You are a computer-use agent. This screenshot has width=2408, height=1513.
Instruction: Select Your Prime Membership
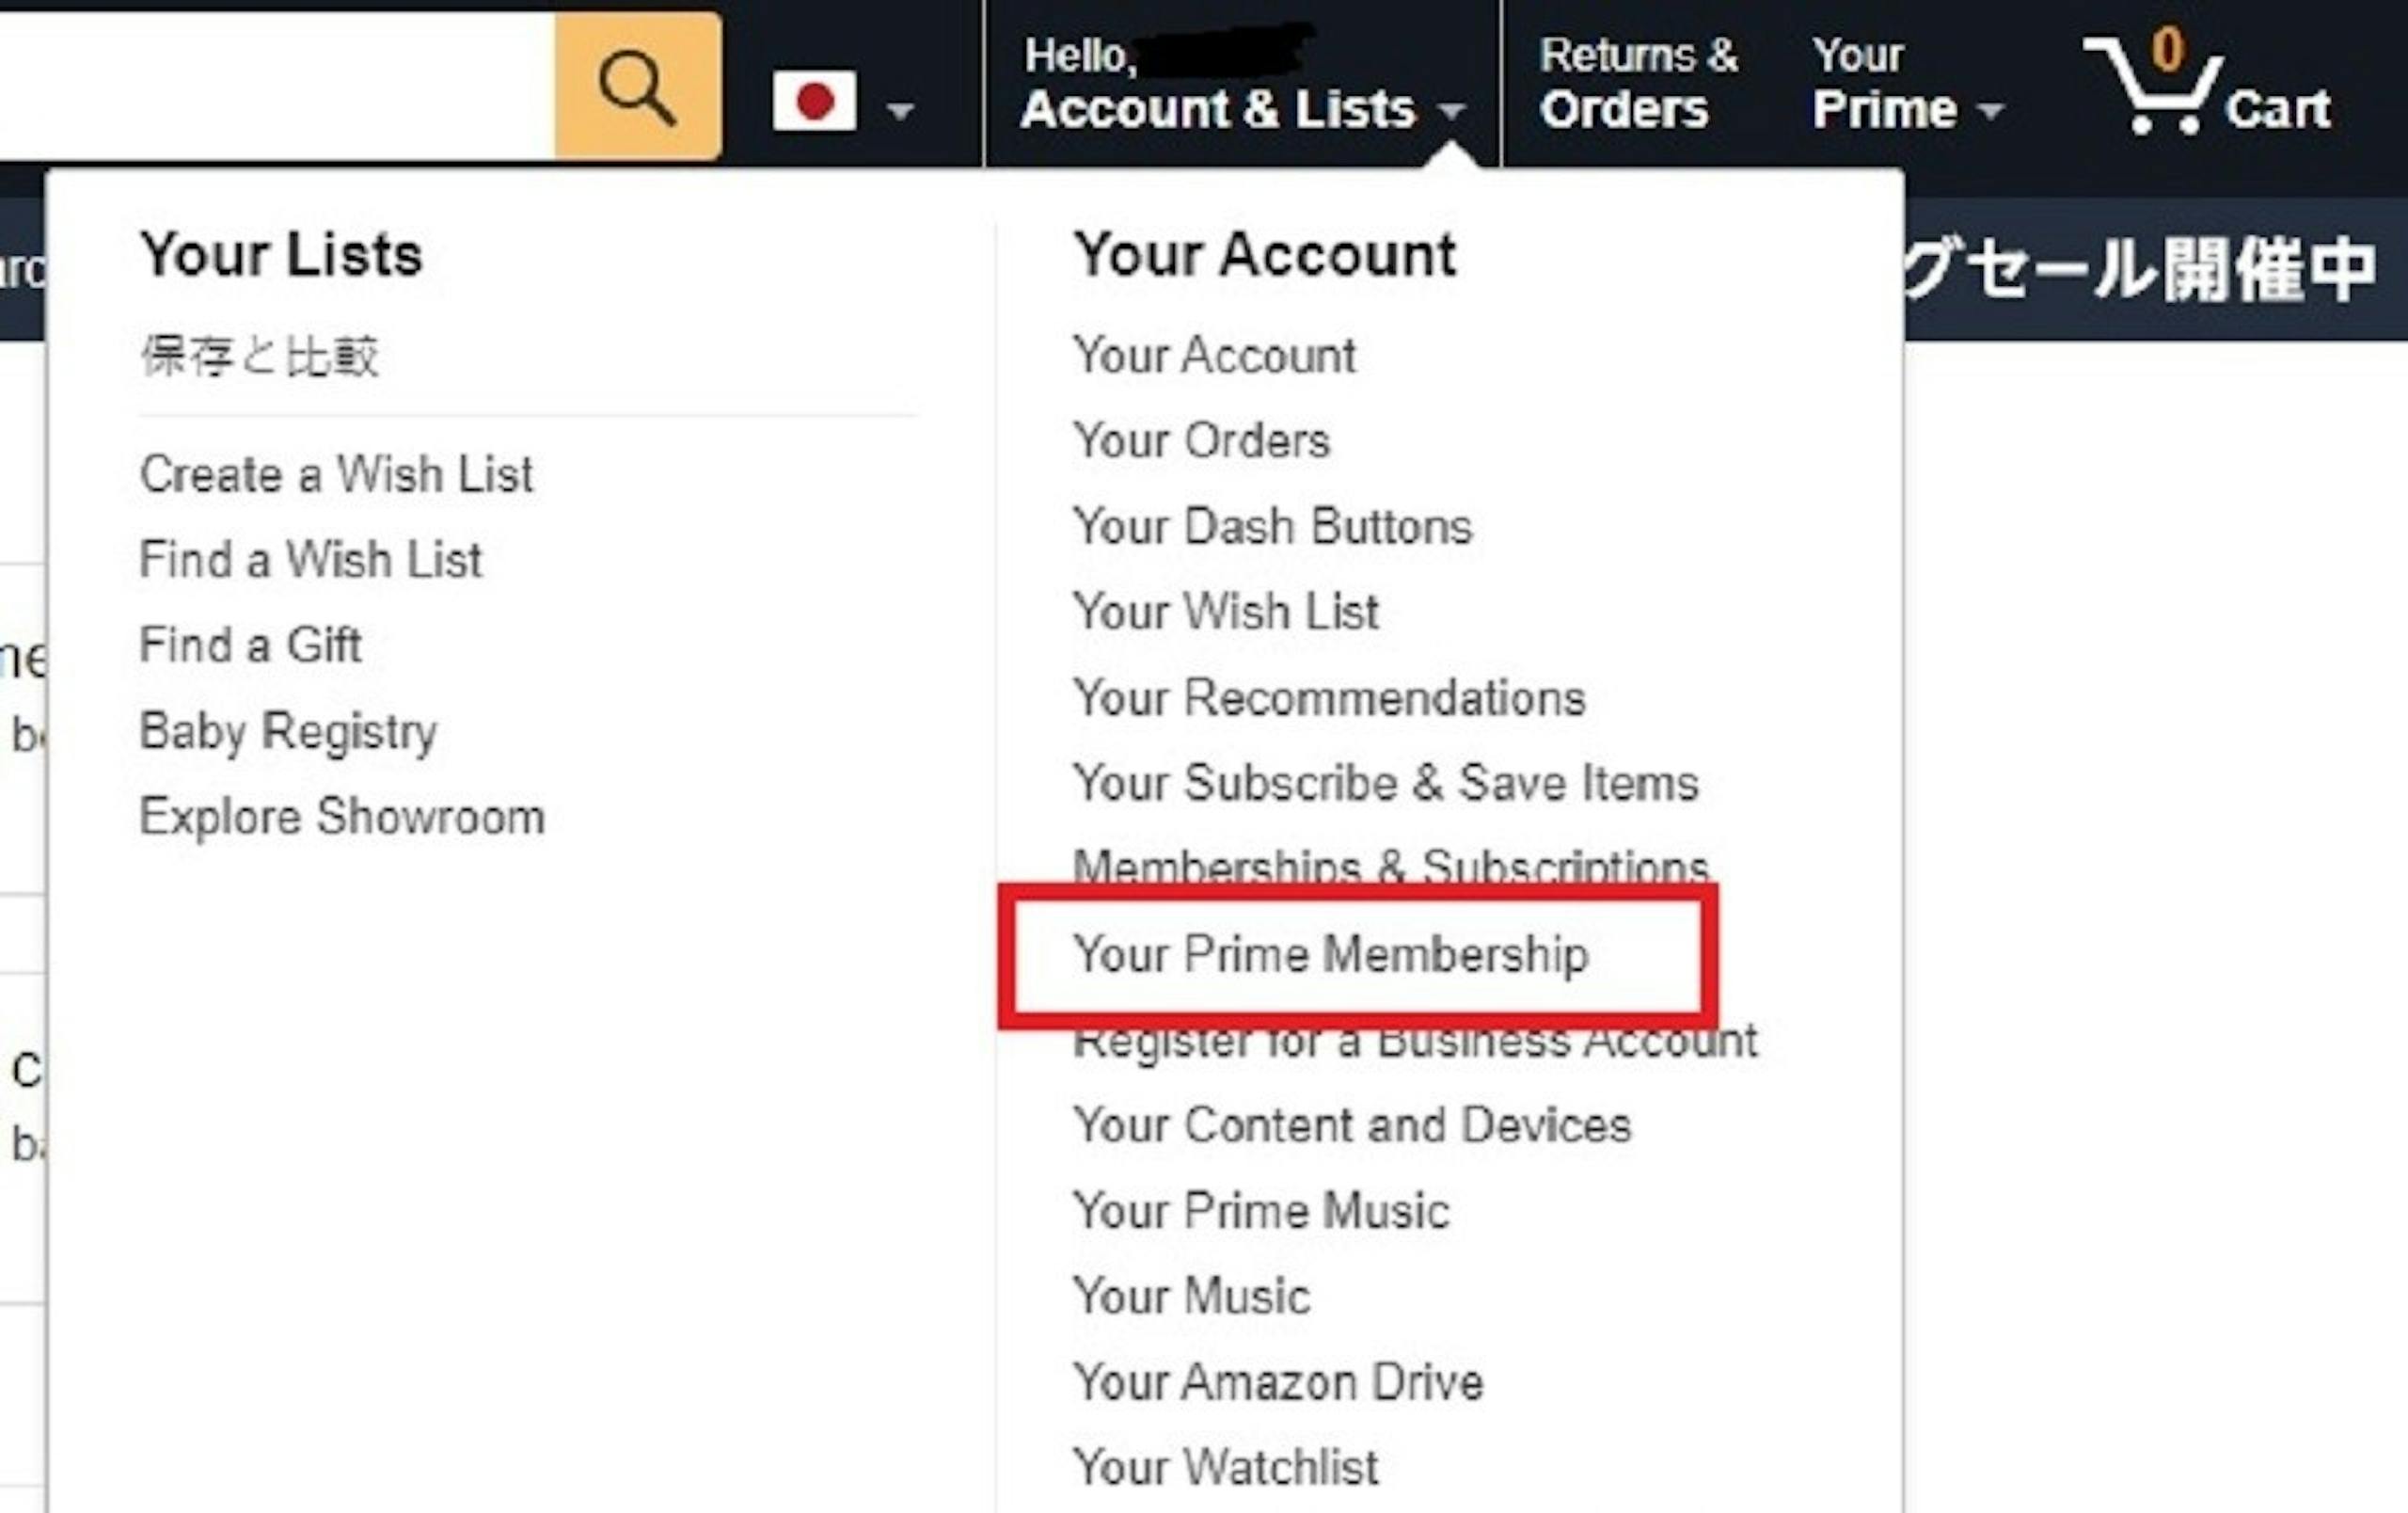coord(1330,953)
